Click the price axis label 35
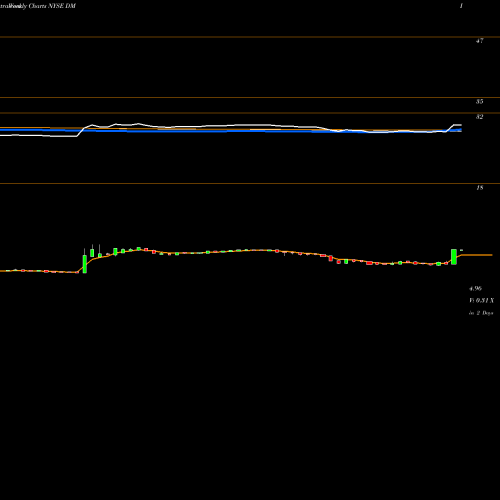500x500 pixels. click(x=479, y=102)
